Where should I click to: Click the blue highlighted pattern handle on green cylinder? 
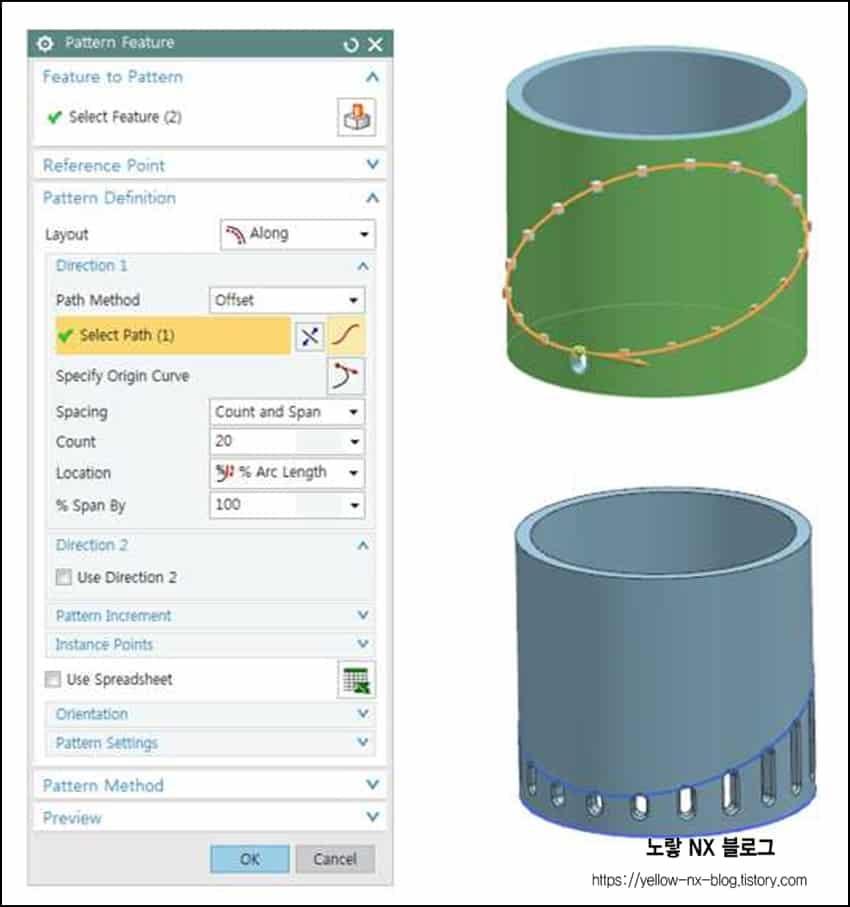(x=579, y=362)
